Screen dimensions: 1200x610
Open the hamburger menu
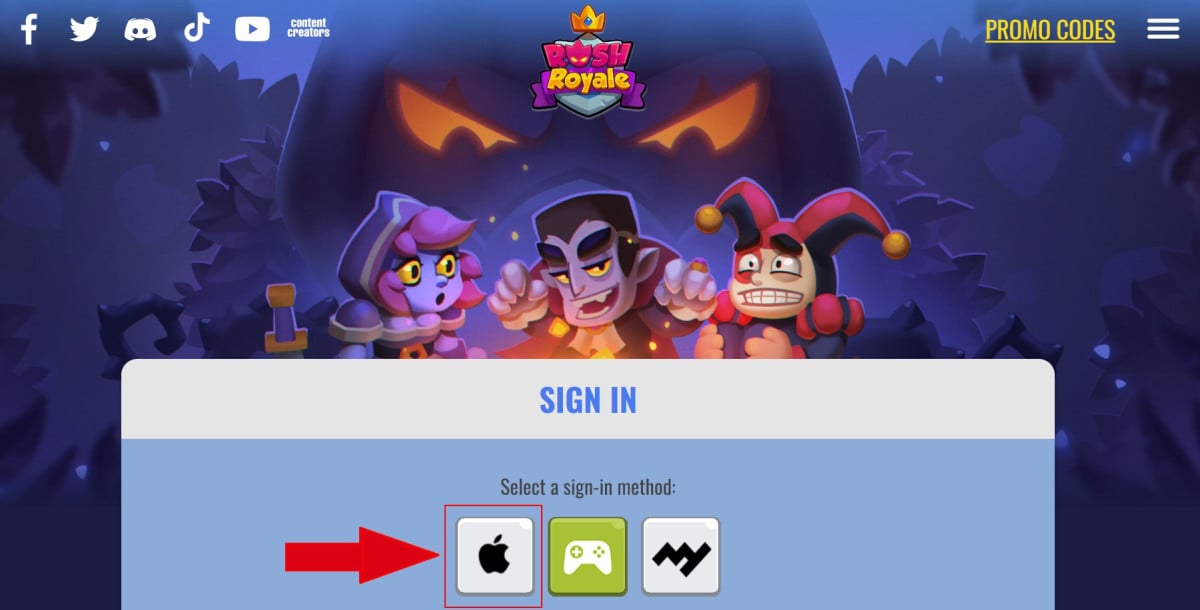(x=1163, y=29)
